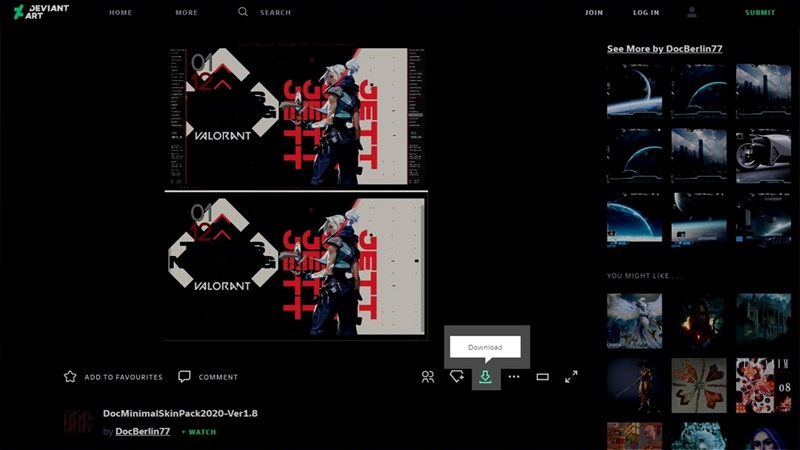The width and height of the screenshot is (800, 450).
Task: Toggle the theater mode rectangle icon
Action: click(x=542, y=377)
